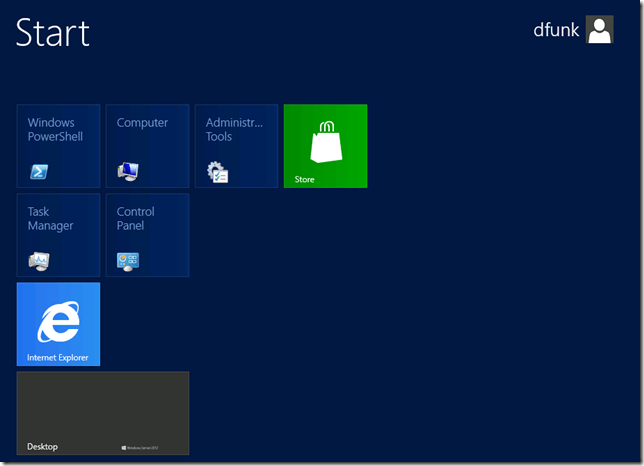Click the dfunk user avatar picture
This screenshot has width=644, height=466.
pos(599,30)
